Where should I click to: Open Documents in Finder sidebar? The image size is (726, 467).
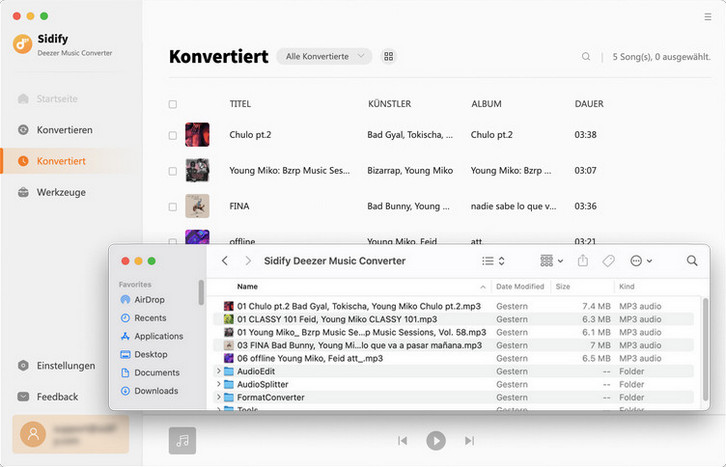point(150,373)
